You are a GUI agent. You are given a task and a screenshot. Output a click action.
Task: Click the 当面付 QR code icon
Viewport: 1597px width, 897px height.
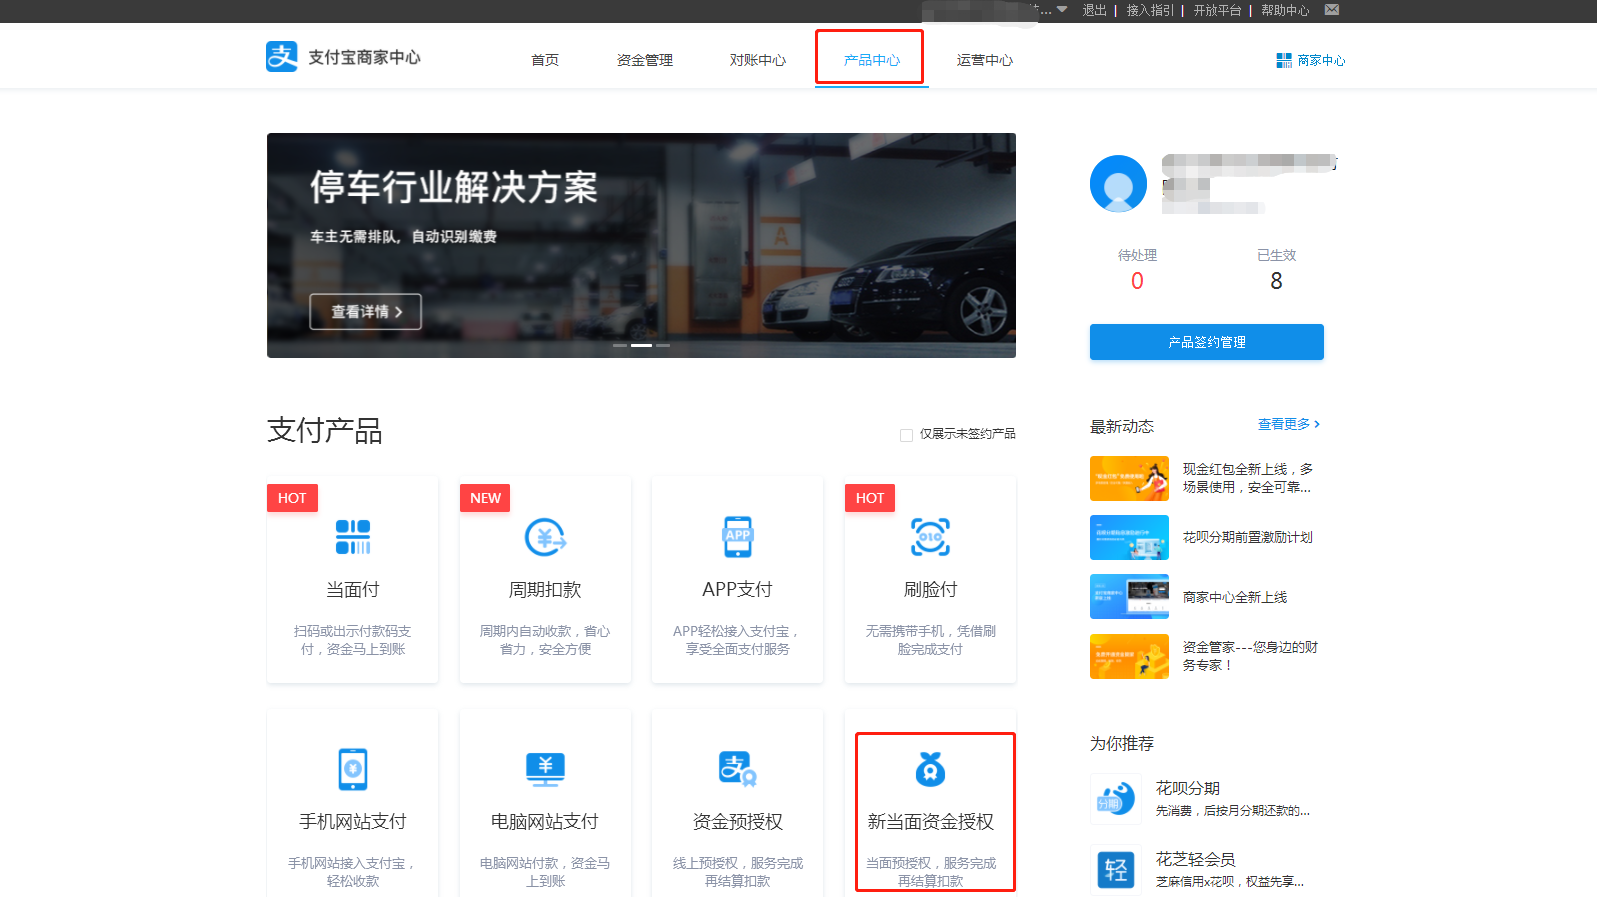coord(353,537)
